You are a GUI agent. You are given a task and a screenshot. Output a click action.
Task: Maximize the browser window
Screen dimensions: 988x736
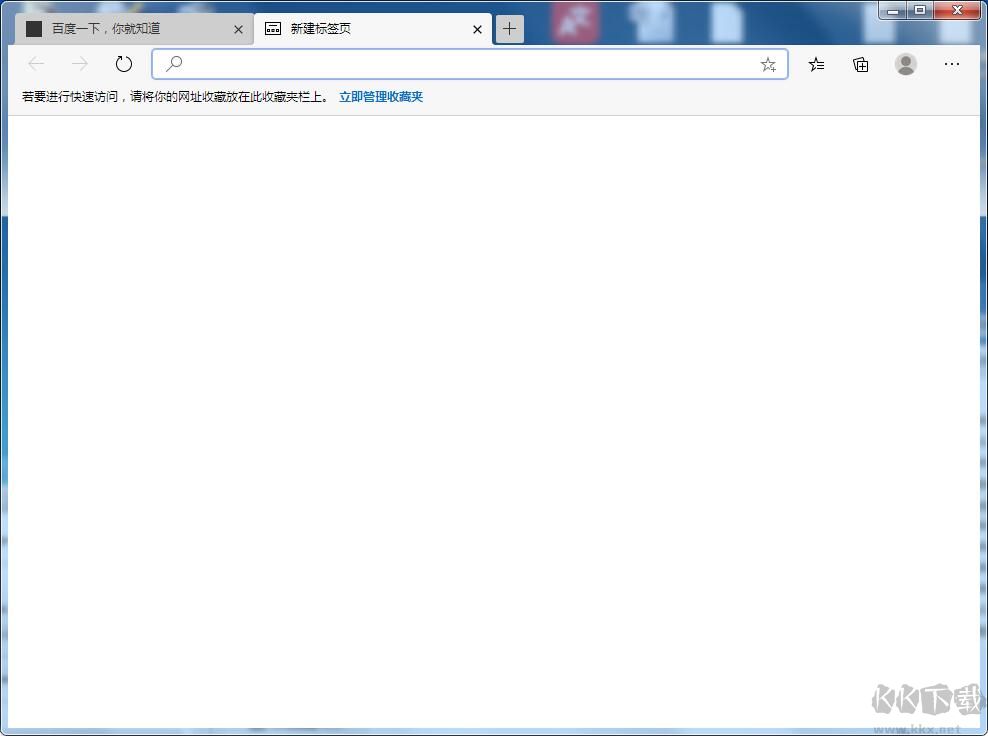[x=920, y=10]
